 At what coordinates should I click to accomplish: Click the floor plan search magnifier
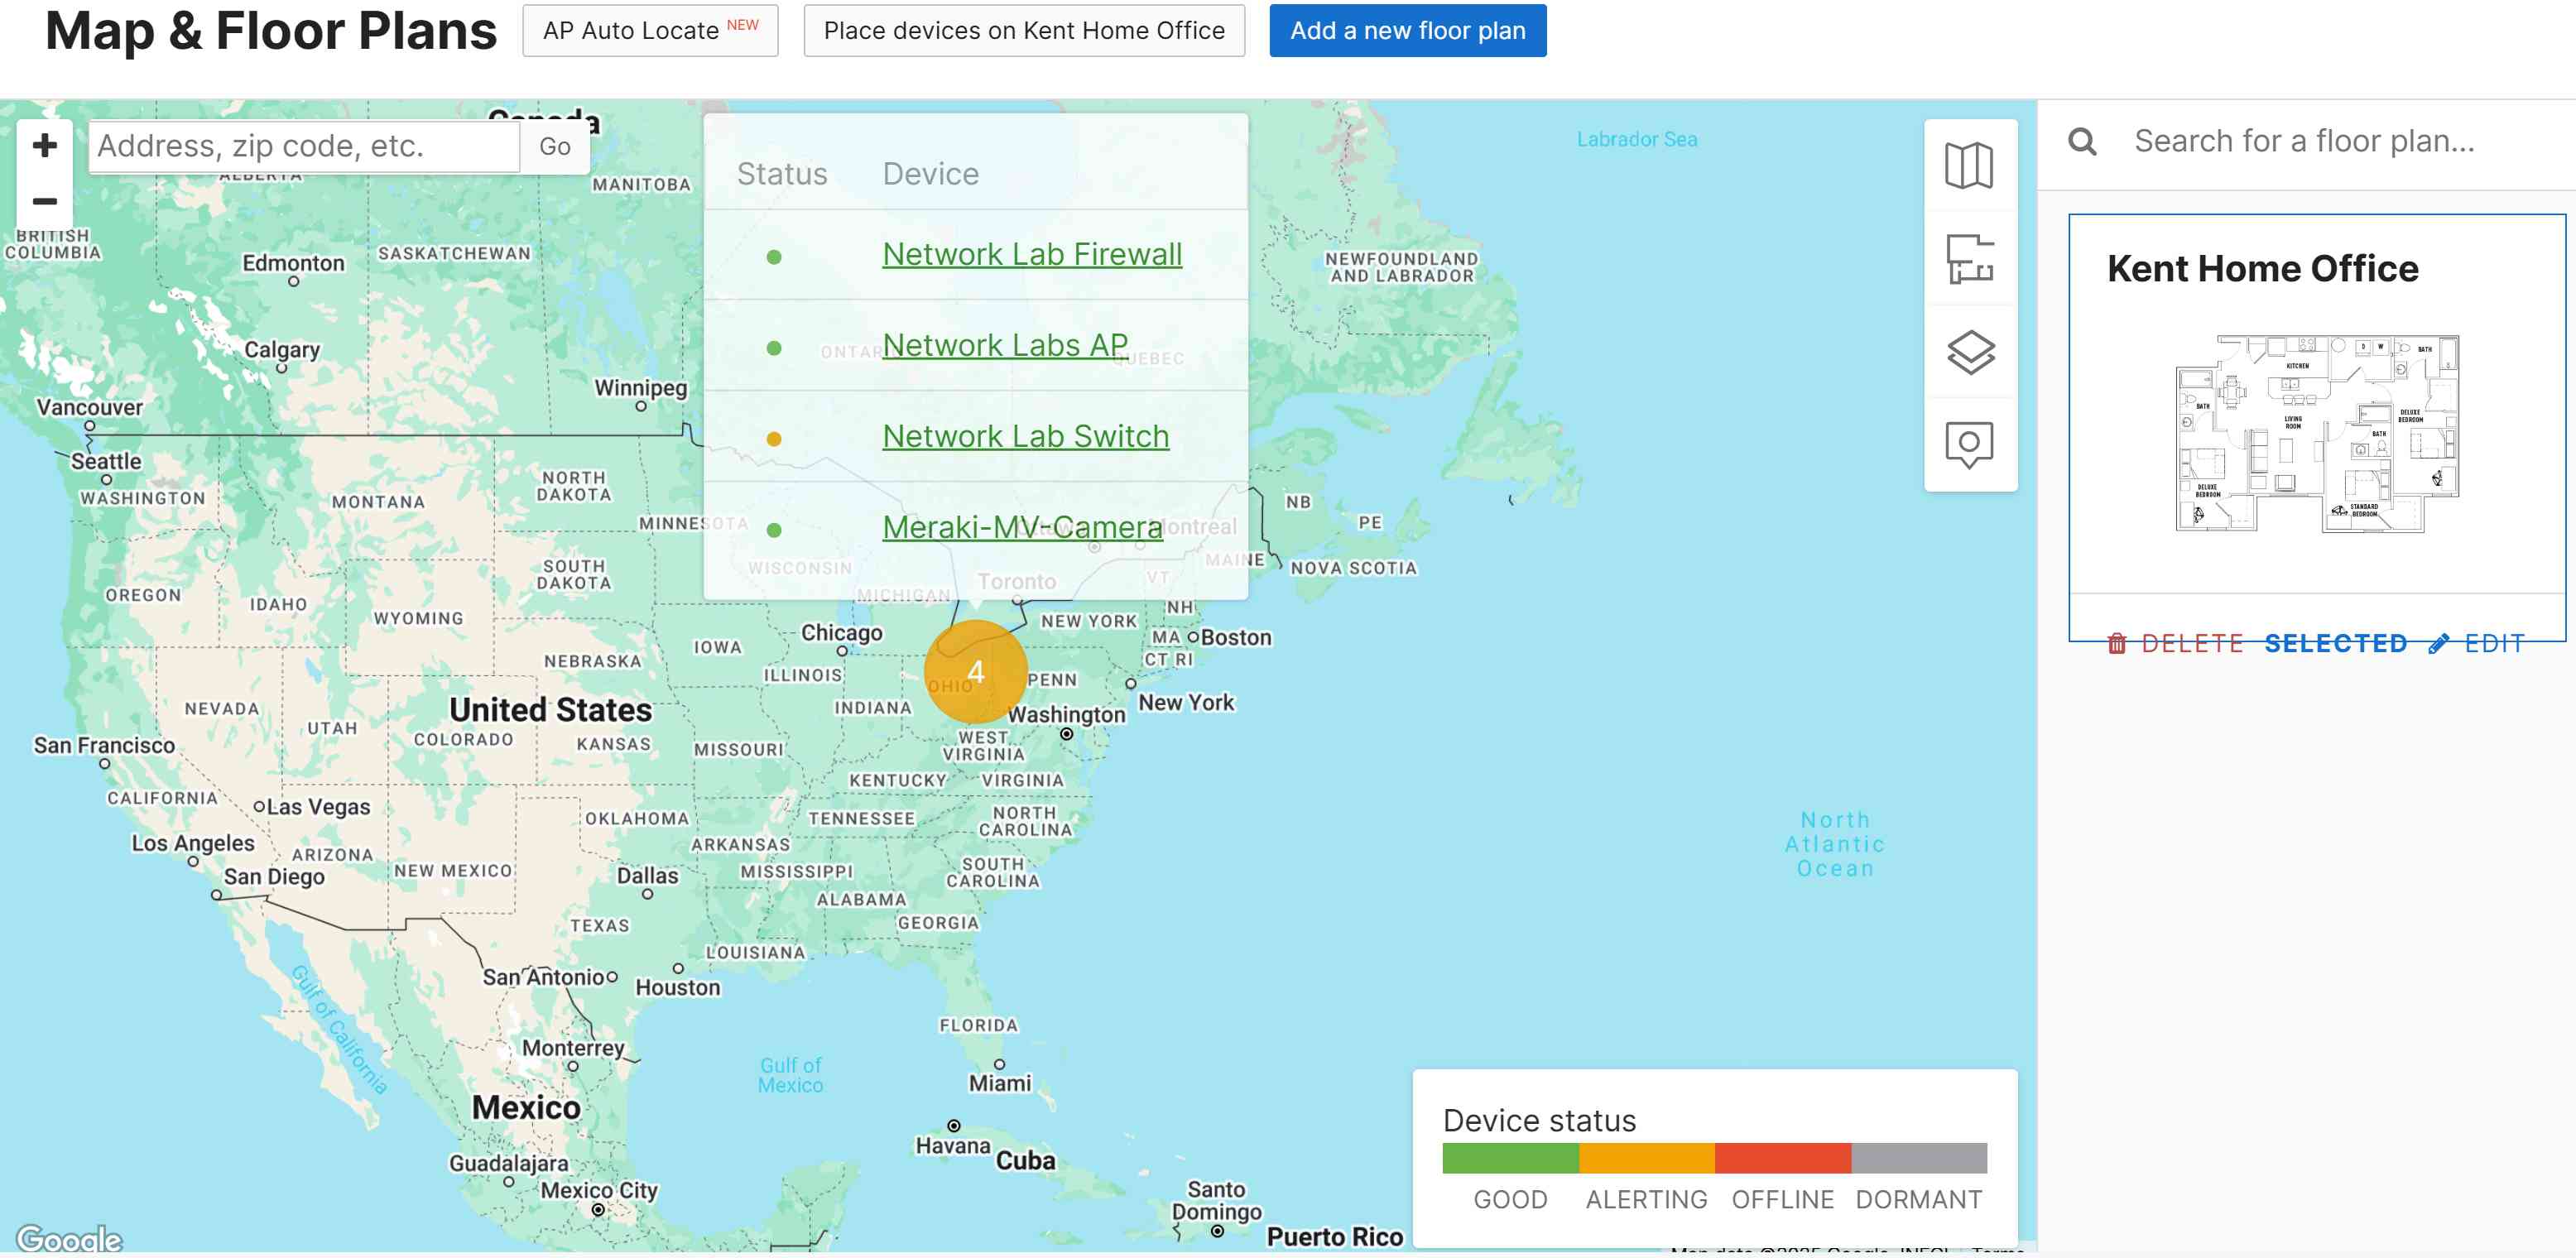pyautogui.click(x=2081, y=141)
